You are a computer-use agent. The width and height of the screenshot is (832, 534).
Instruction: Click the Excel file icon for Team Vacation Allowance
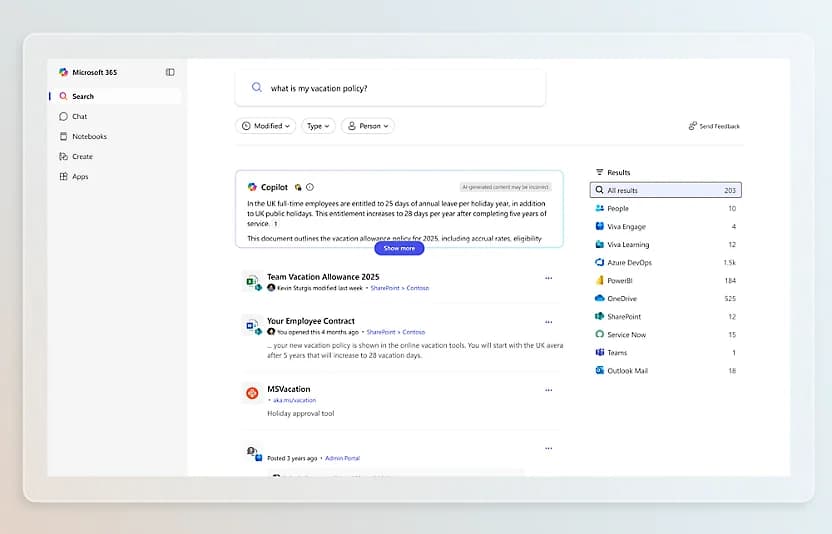tap(253, 282)
